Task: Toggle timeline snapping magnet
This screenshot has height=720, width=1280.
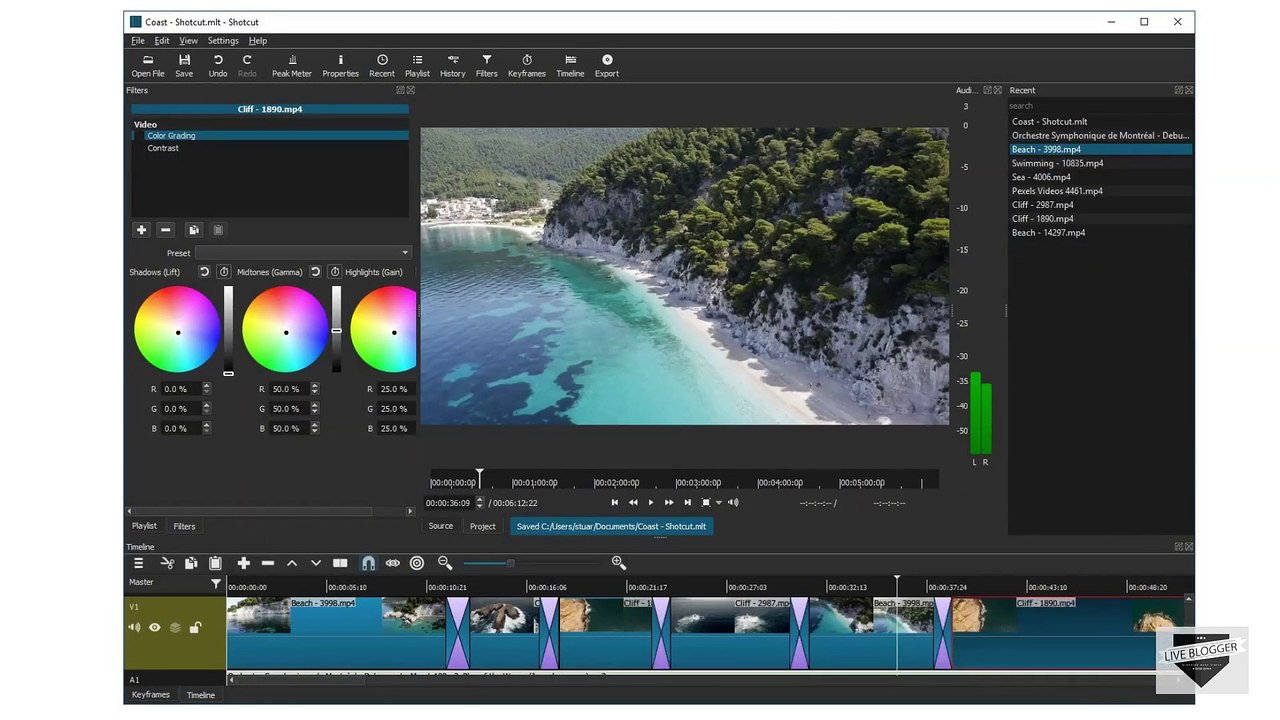Action: [x=368, y=564]
